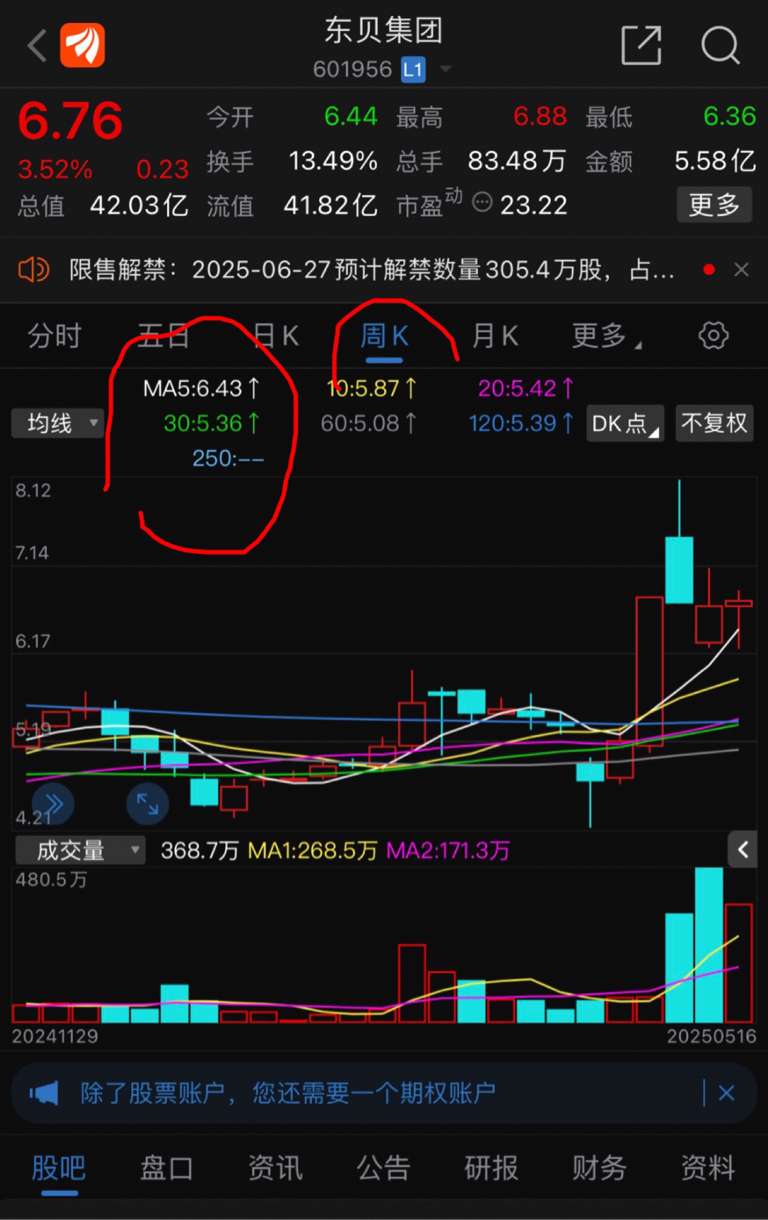Tap the MA5:6.43 value
Viewport: 768px width, 1220px height.
pyautogui.click(x=201, y=388)
